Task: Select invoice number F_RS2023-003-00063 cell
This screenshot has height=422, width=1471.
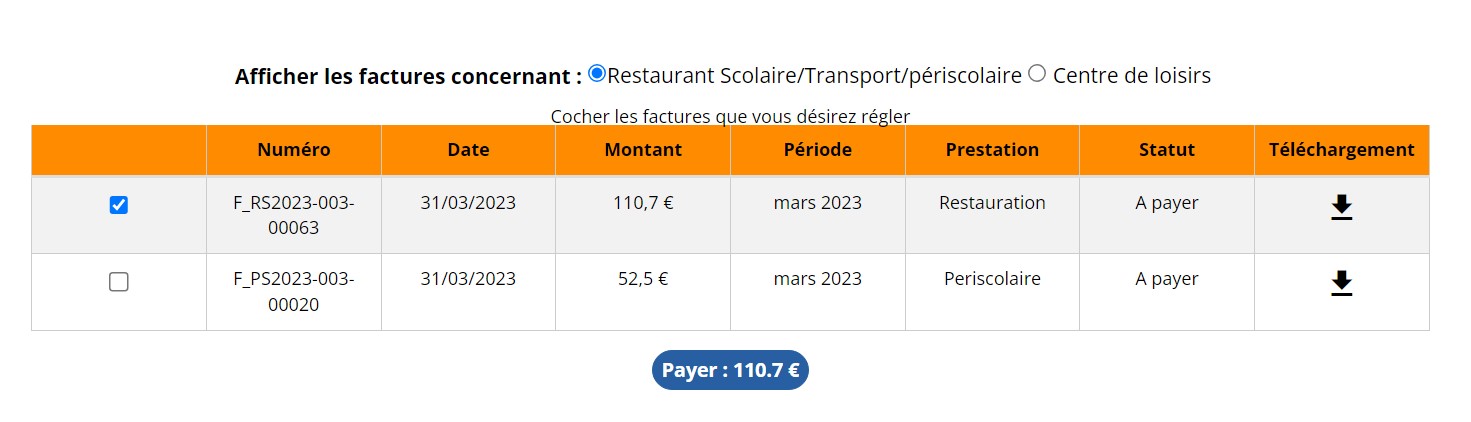Action: (293, 215)
